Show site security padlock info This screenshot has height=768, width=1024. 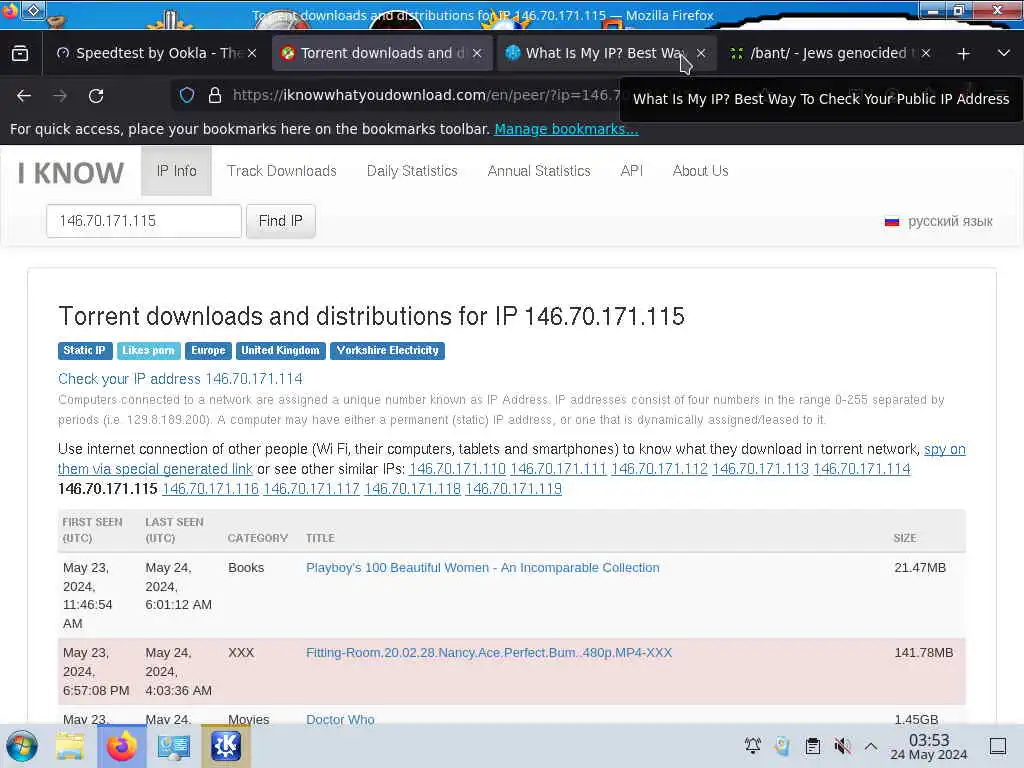point(215,95)
